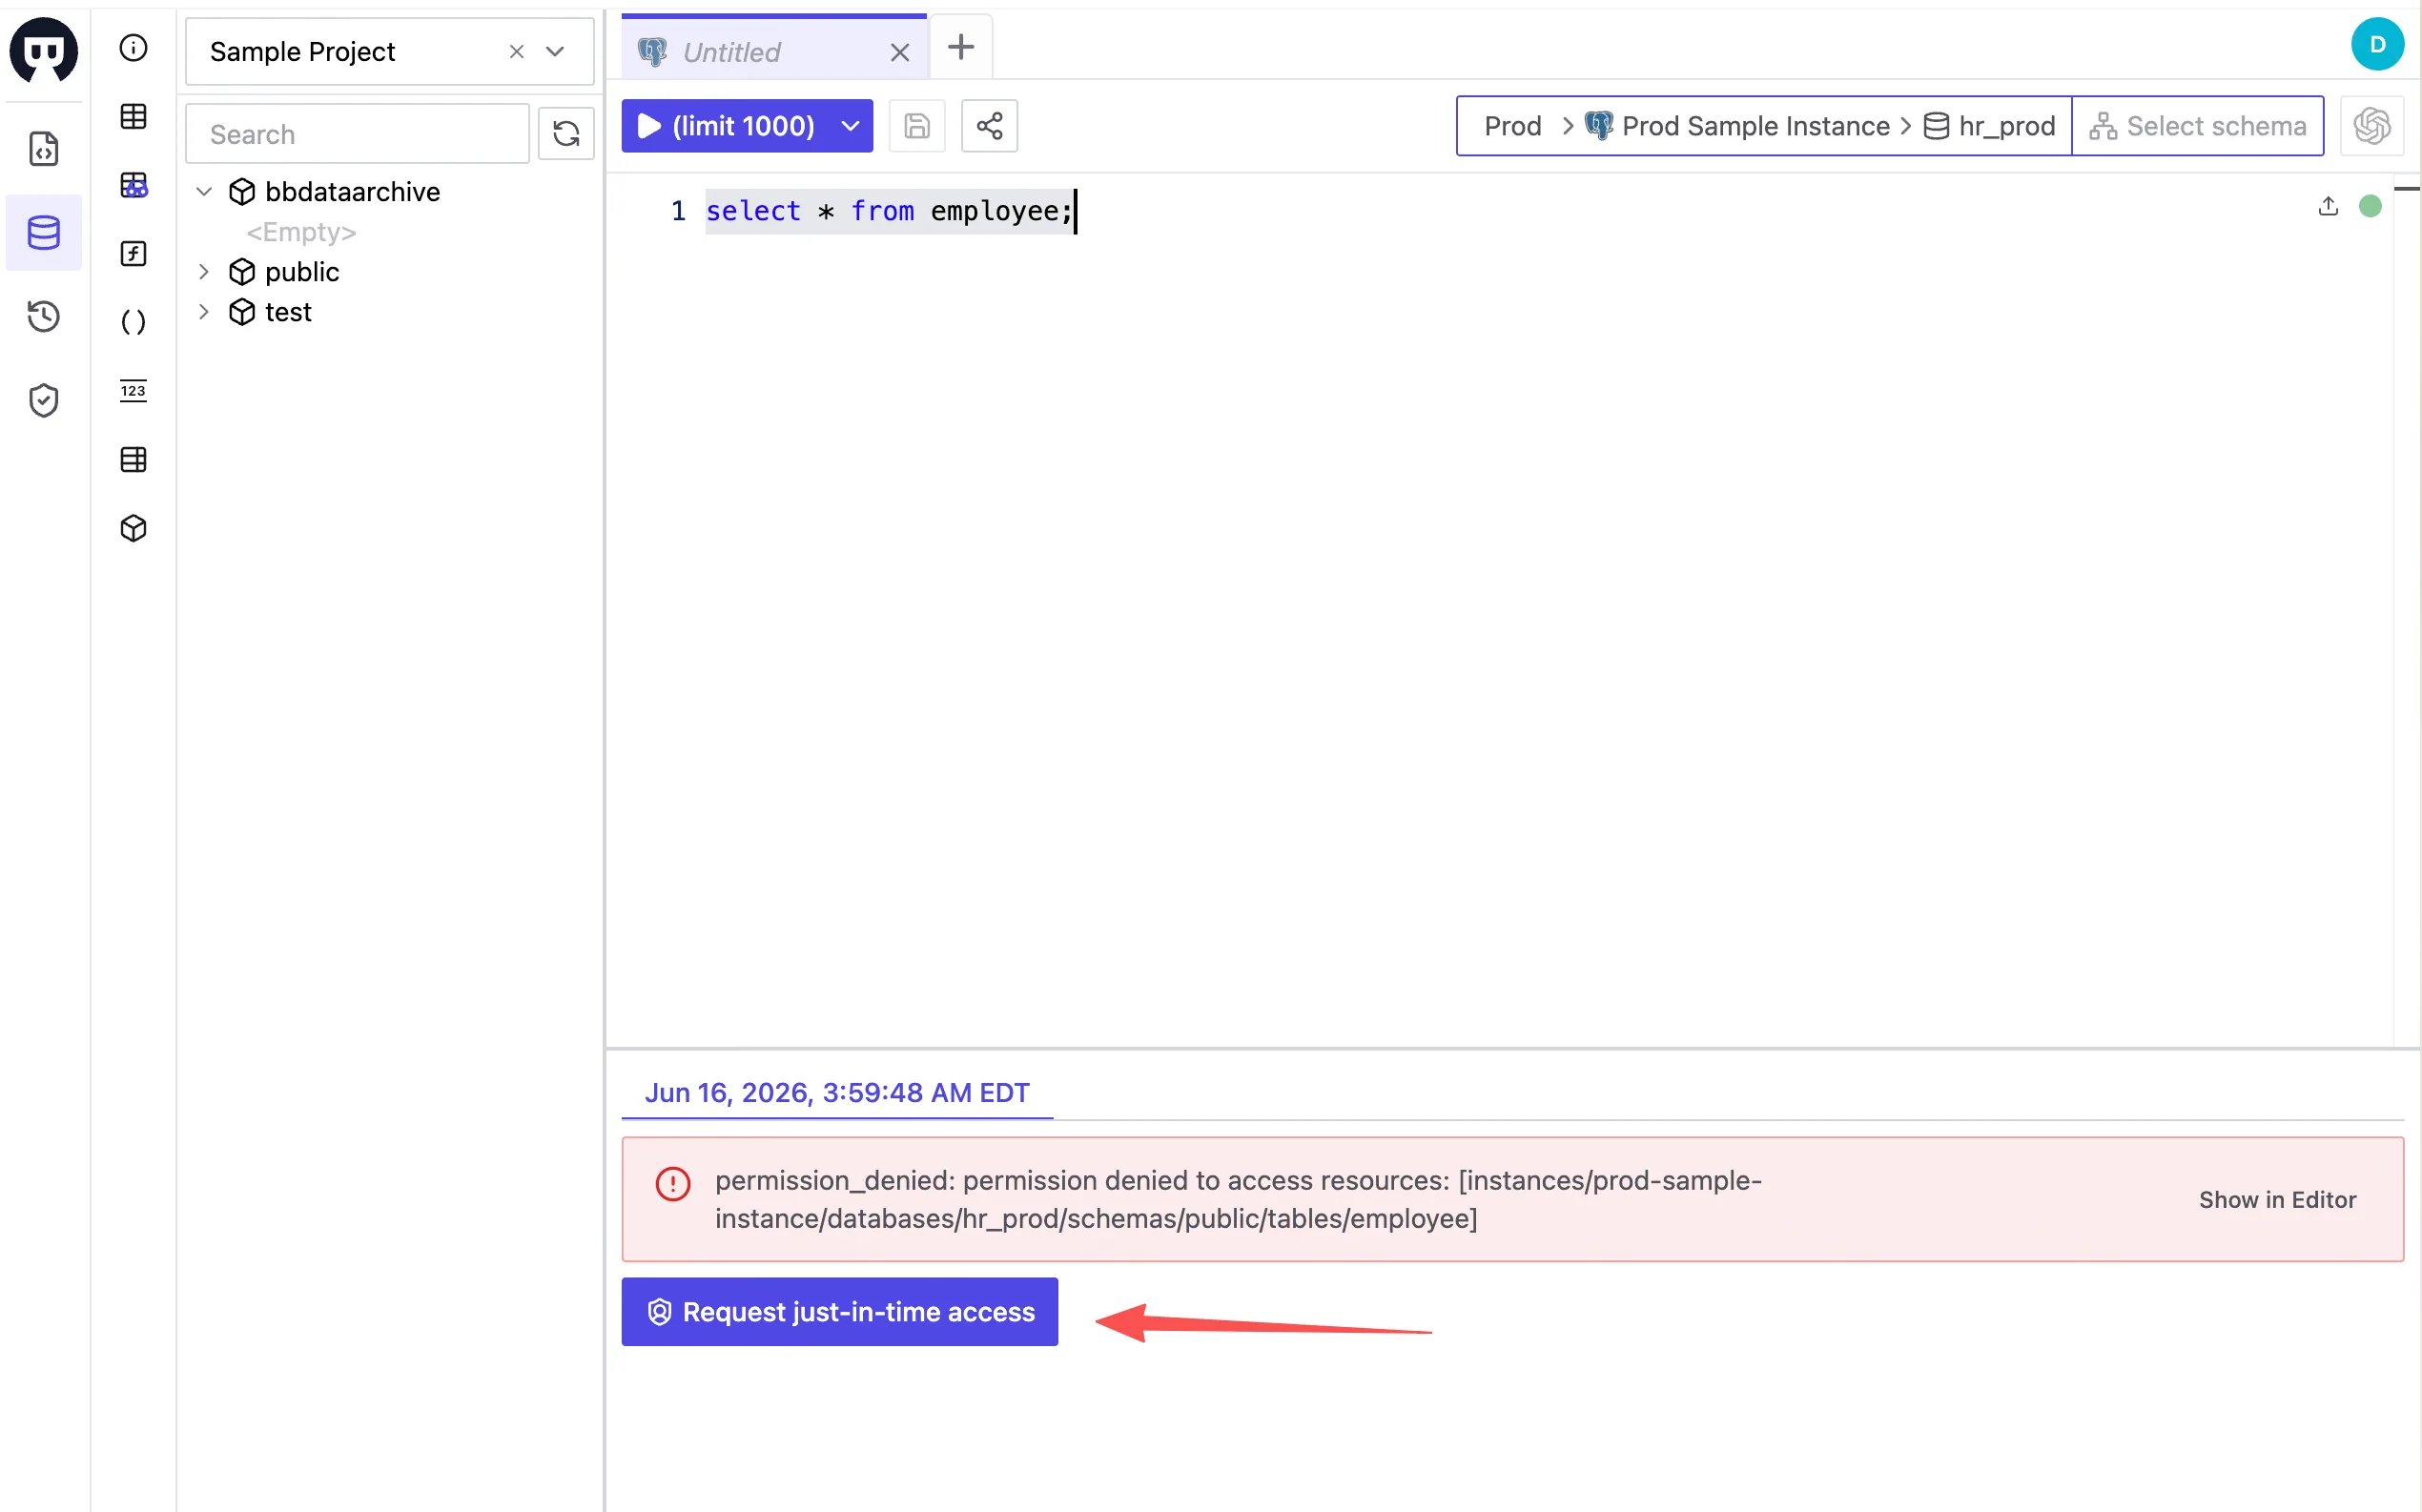Click the SQL editor line with select statement
The image size is (2422, 1512).
[889, 211]
